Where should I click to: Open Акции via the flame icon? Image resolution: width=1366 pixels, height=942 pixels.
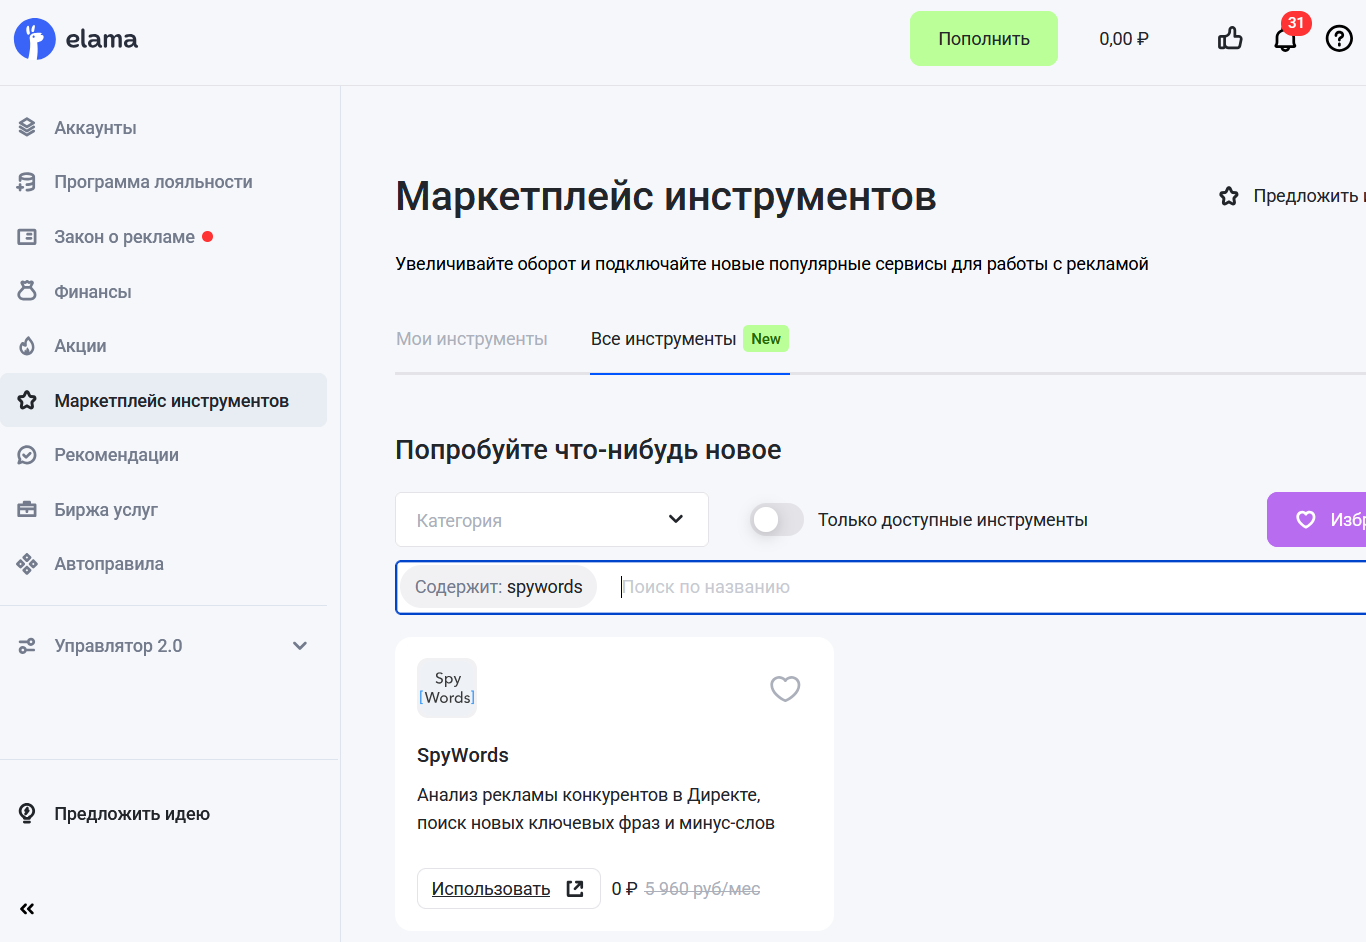coord(27,345)
